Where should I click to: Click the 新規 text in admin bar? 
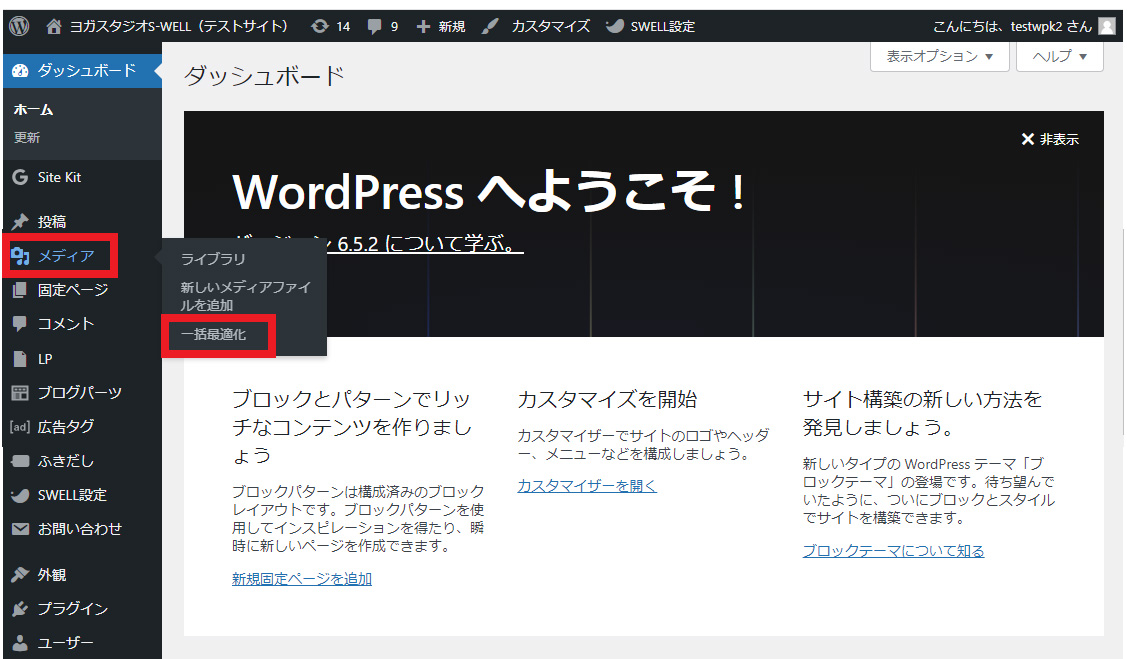click(x=451, y=27)
